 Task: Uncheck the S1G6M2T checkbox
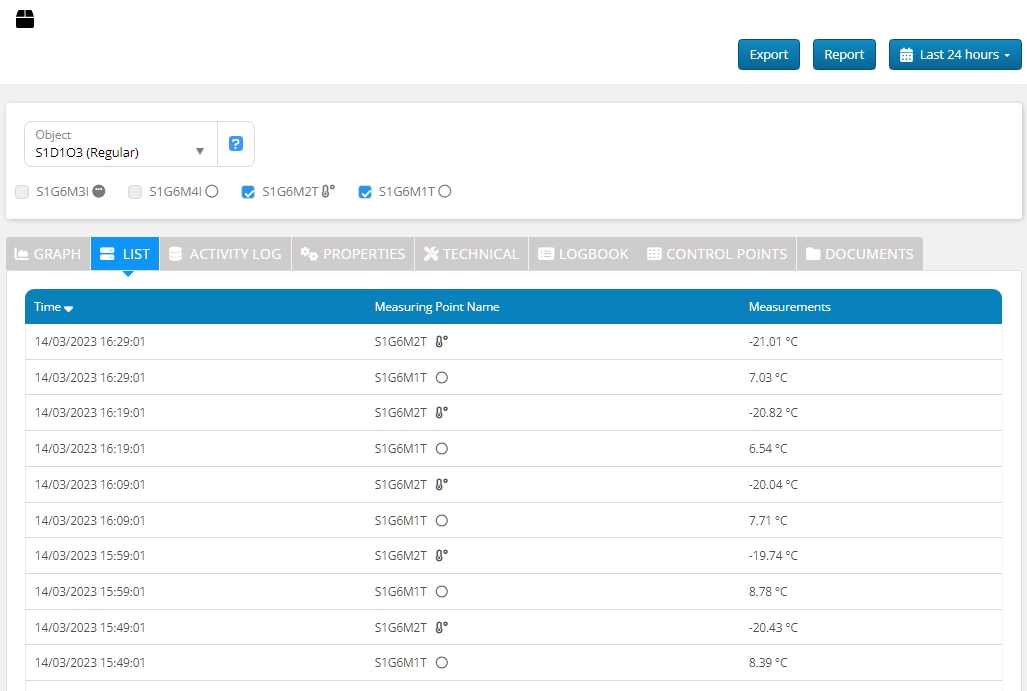[x=248, y=192]
